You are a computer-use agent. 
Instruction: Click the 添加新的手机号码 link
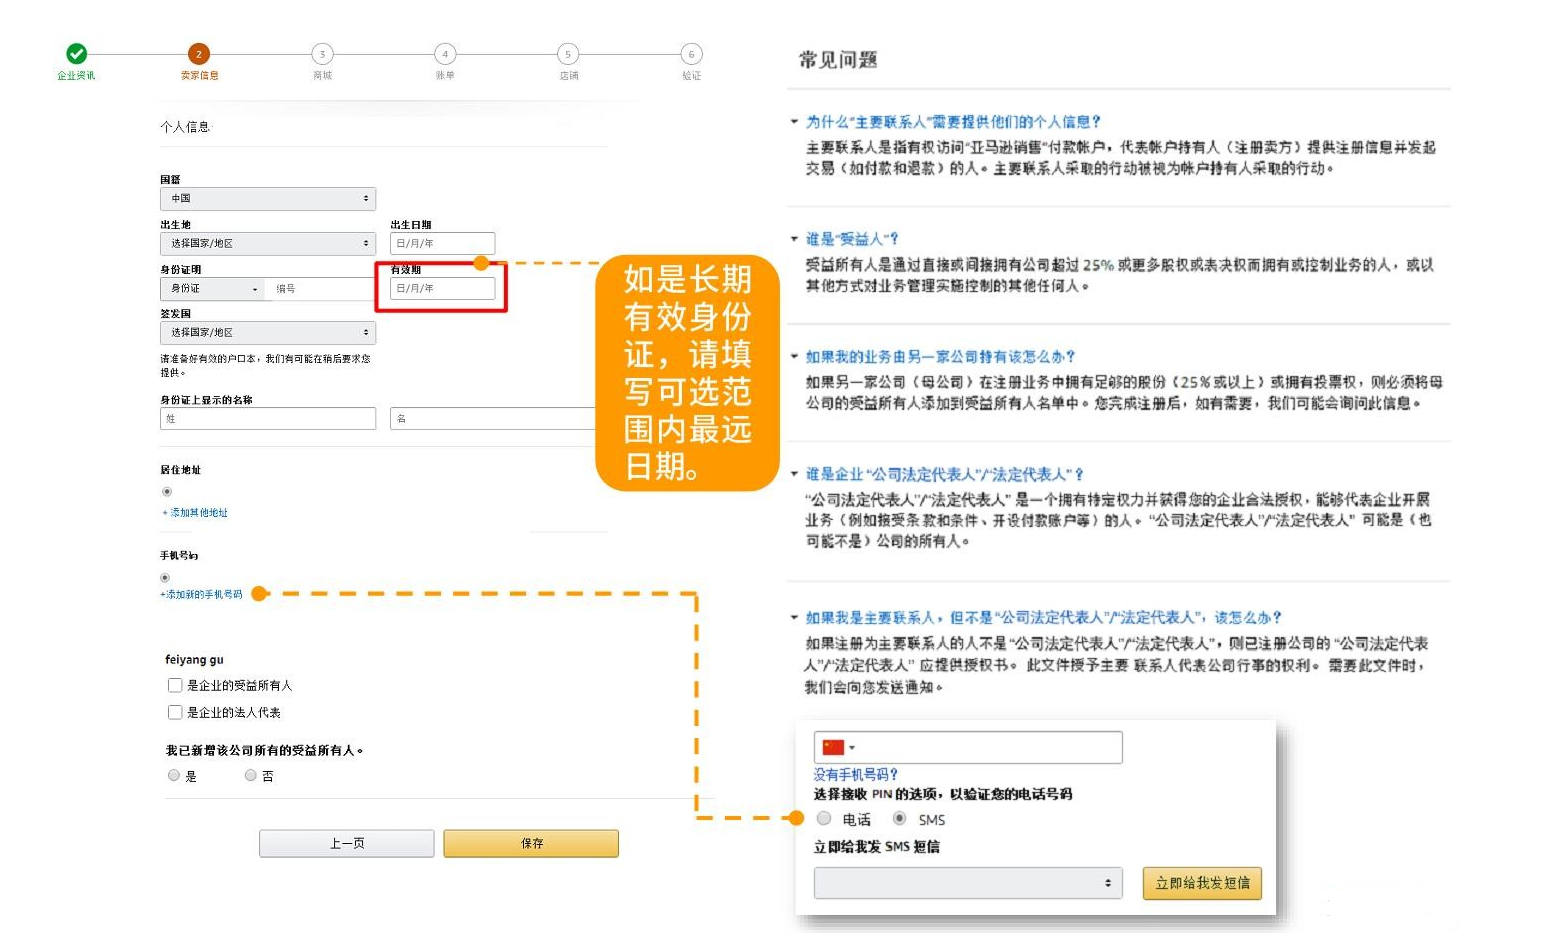(203, 595)
